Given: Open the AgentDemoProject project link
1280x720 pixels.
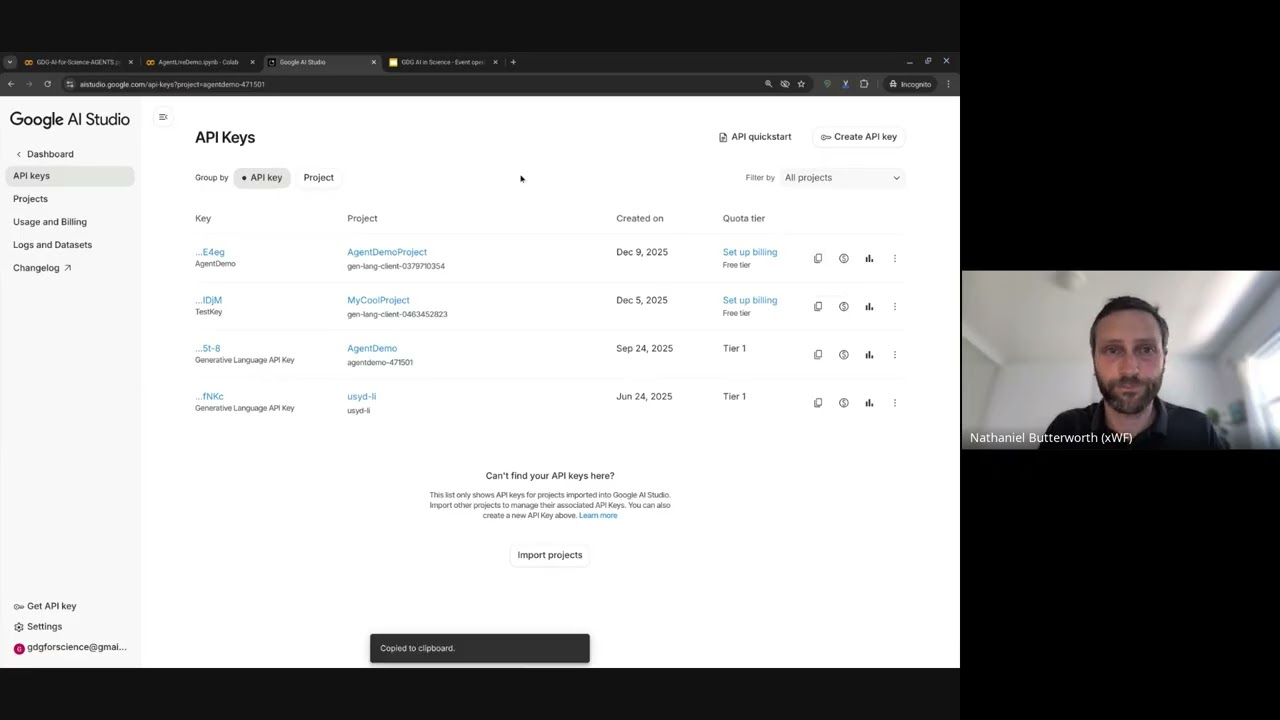Looking at the screenshot, I should pyautogui.click(x=387, y=252).
